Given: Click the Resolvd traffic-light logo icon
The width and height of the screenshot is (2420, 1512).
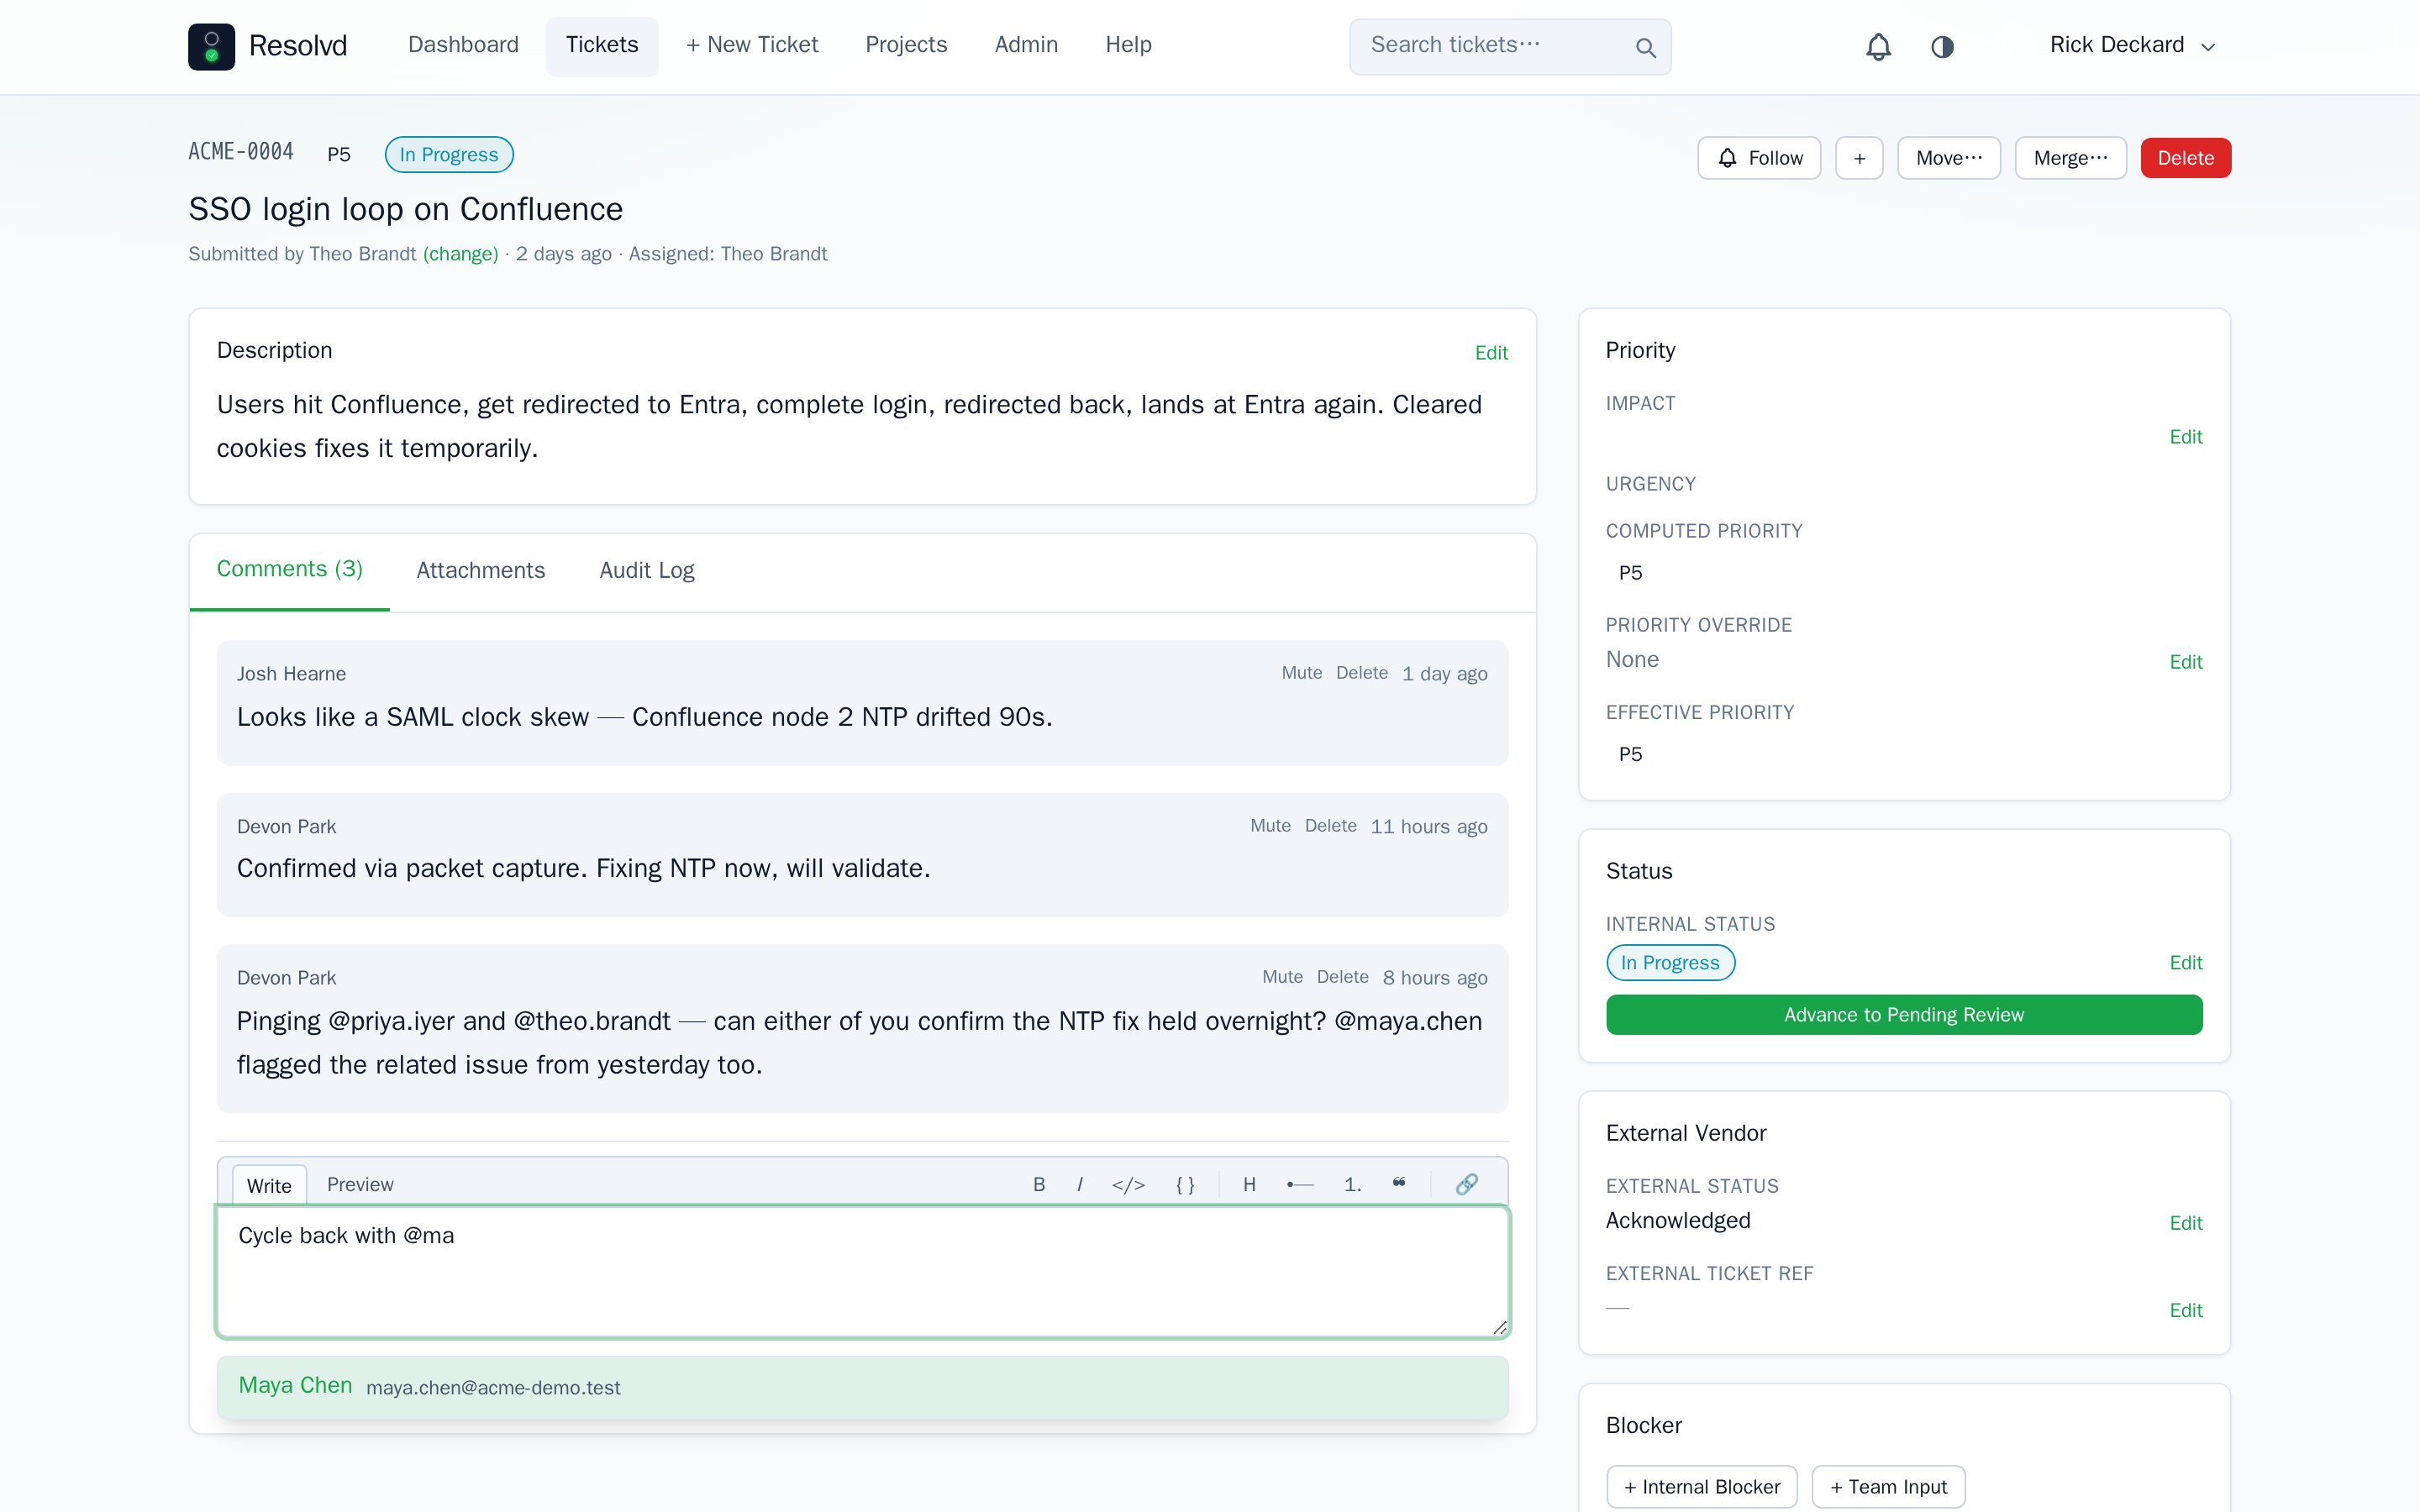Looking at the screenshot, I should click(x=211, y=46).
